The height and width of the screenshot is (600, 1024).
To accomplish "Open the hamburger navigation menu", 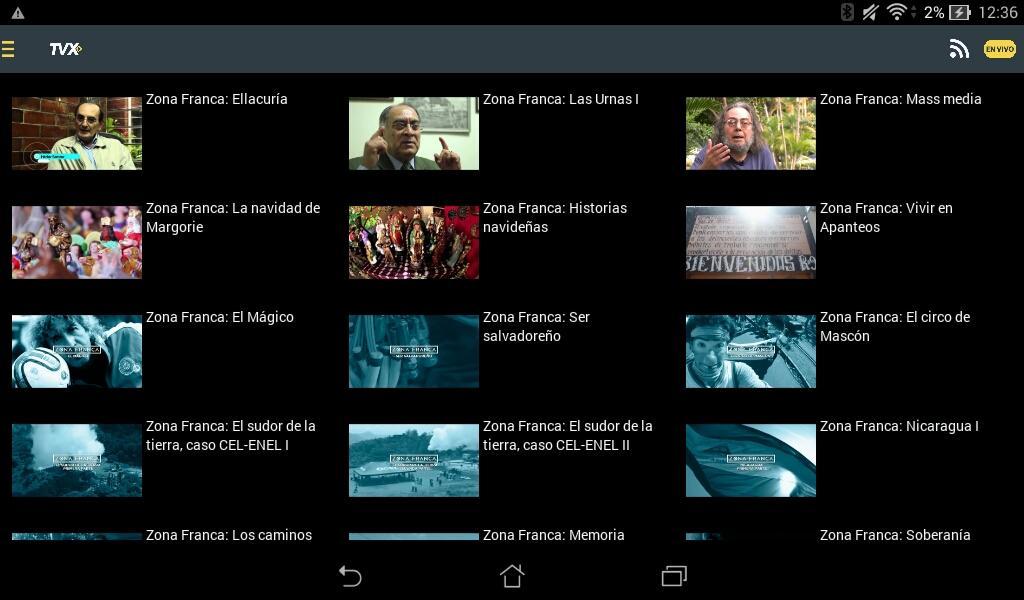I will coord(8,49).
